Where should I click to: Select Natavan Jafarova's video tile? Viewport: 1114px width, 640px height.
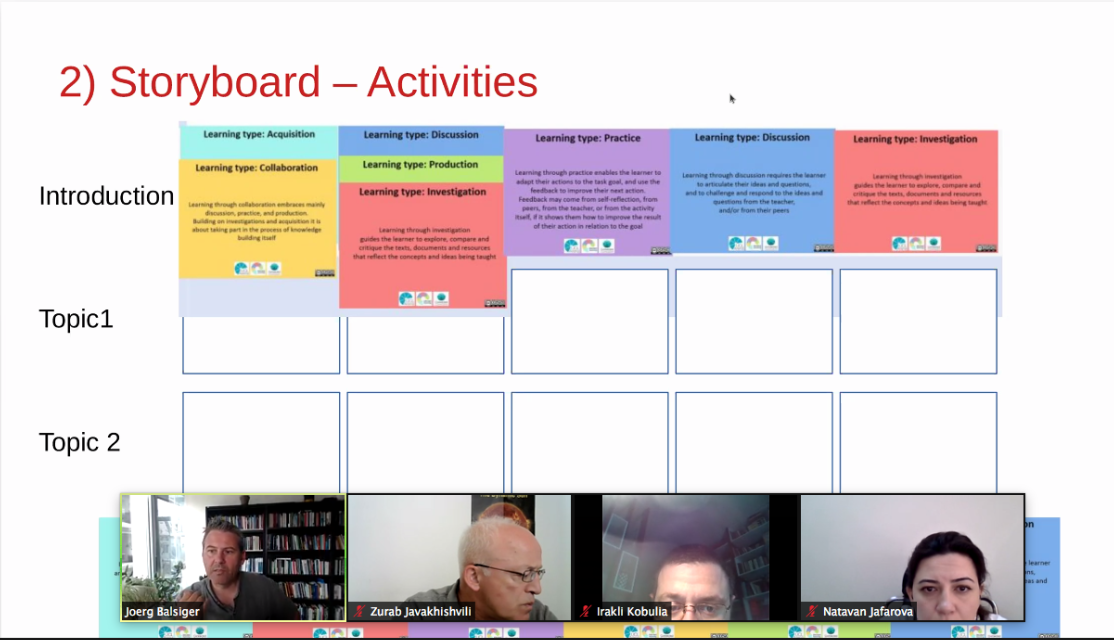point(912,556)
